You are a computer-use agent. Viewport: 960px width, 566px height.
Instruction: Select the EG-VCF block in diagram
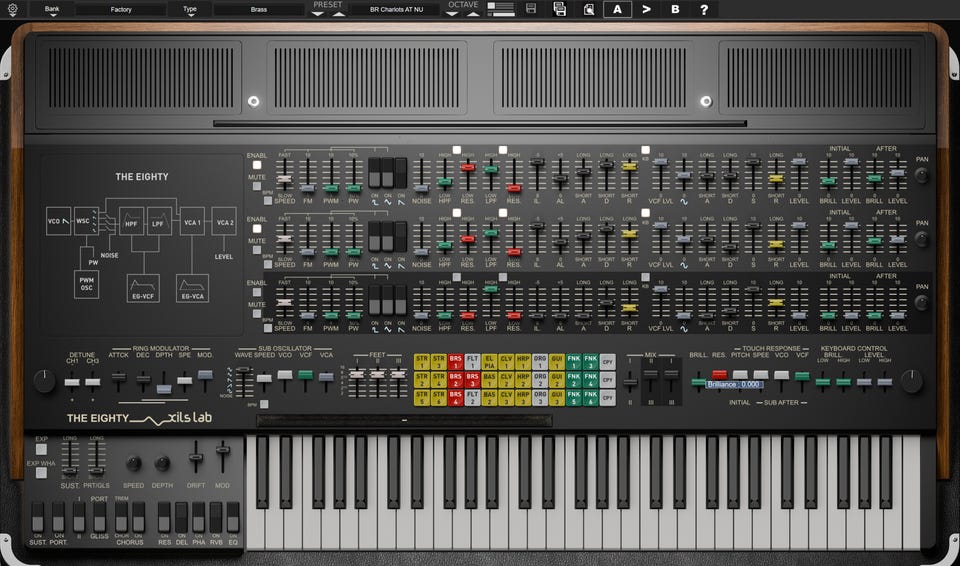pos(143,288)
